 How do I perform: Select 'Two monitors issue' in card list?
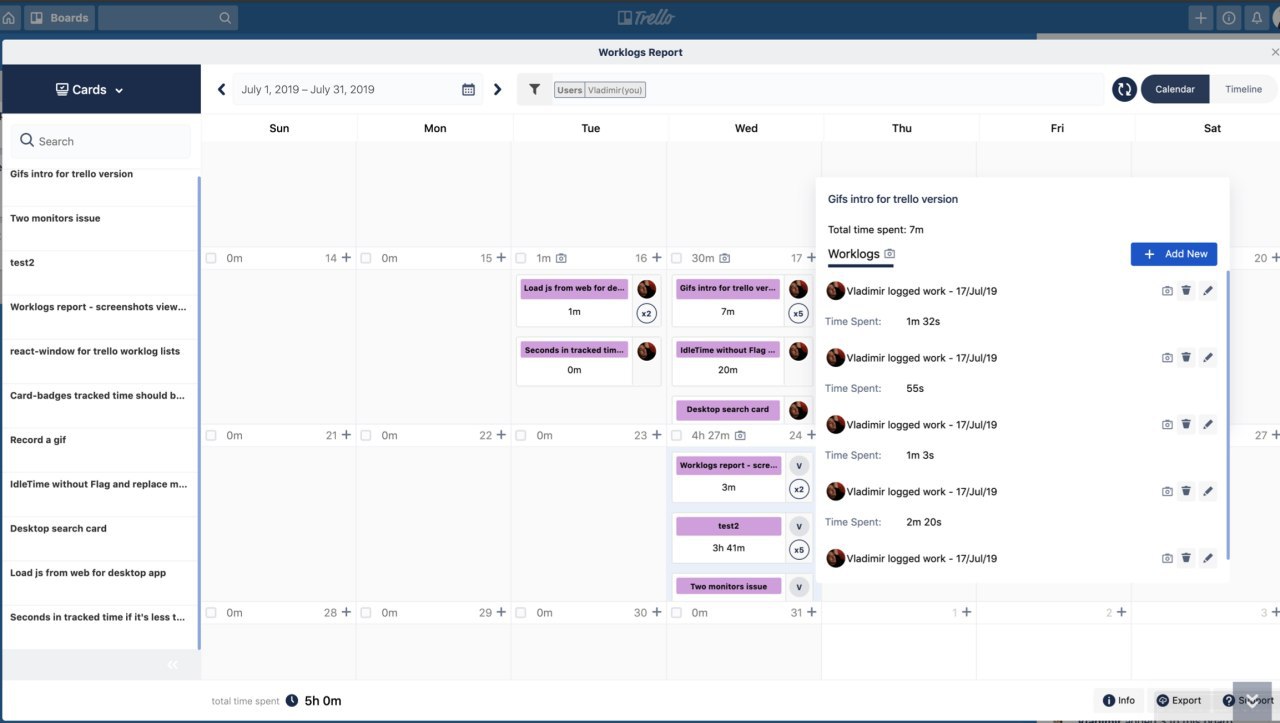point(55,218)
